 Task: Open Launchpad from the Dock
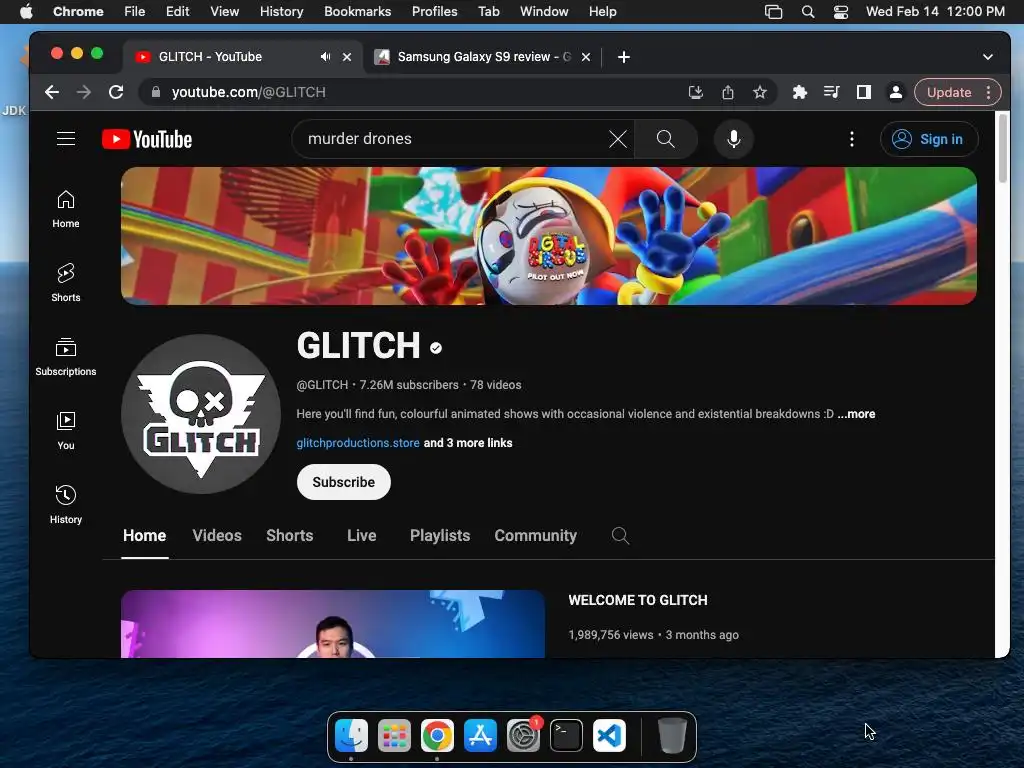tap(394, 736)
